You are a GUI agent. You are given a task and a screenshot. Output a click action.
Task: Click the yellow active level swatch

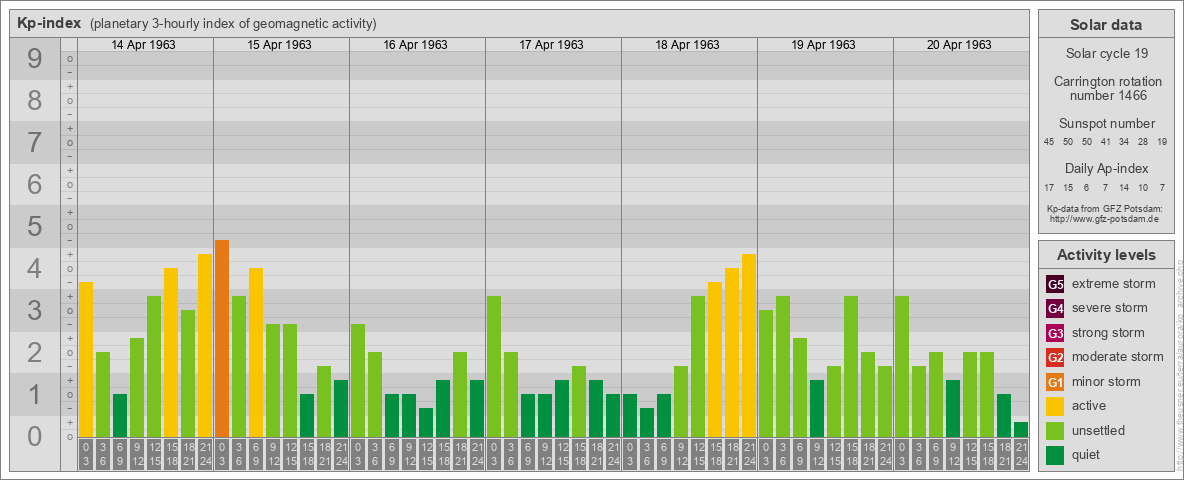[x=1055, y=406]
